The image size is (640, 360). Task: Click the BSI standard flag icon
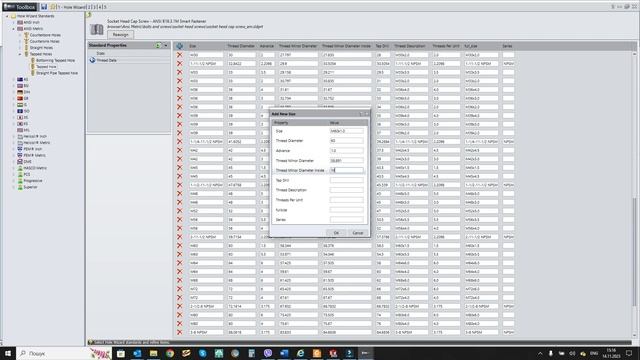(20, 86)
